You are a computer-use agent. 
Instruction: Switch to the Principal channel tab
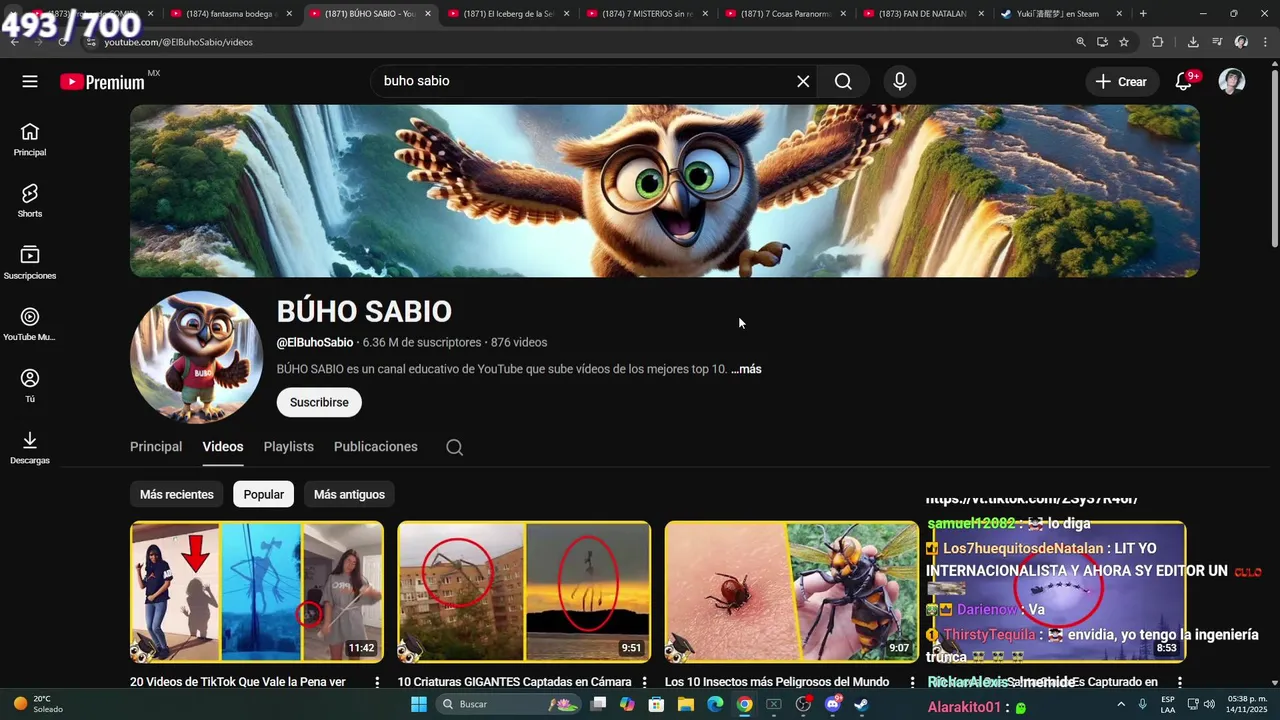[x=156, y=447]
